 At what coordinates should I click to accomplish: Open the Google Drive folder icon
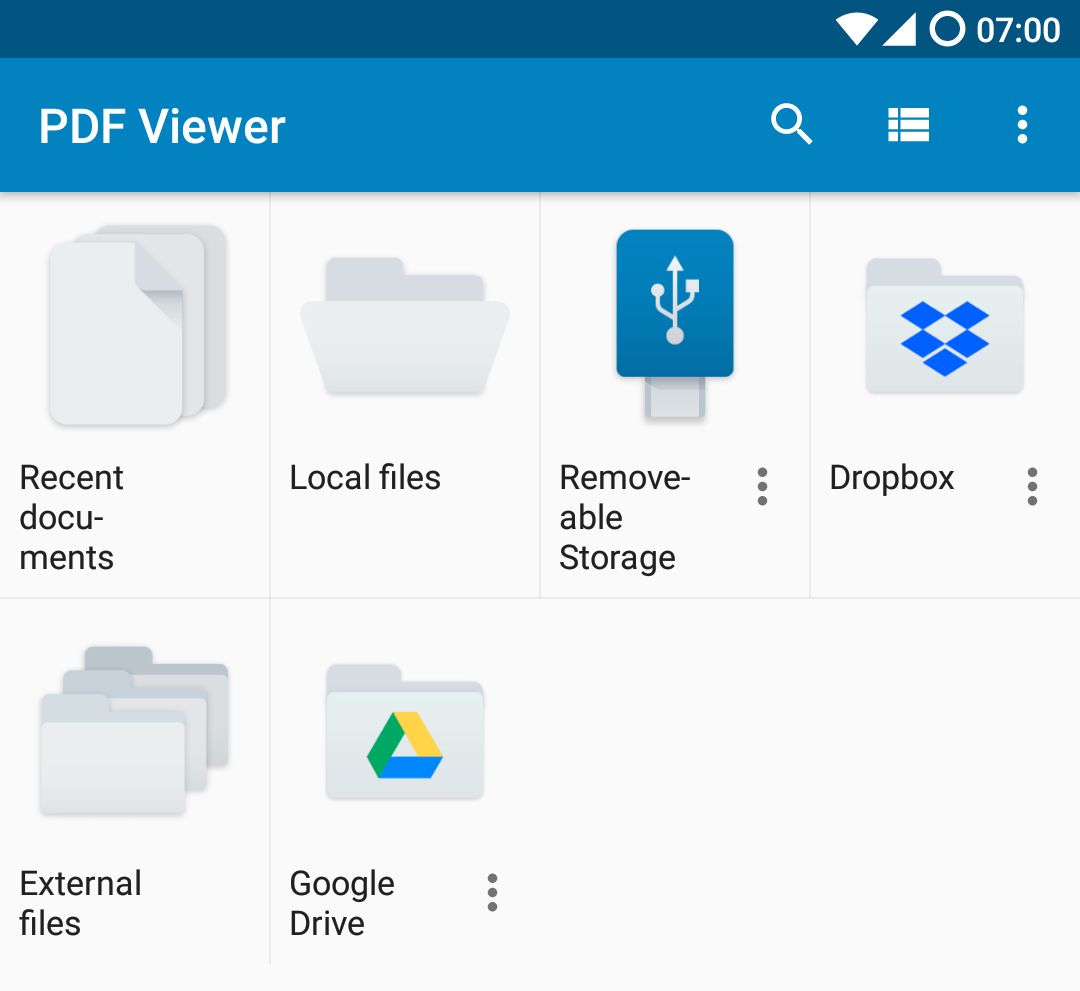[405, 733]
